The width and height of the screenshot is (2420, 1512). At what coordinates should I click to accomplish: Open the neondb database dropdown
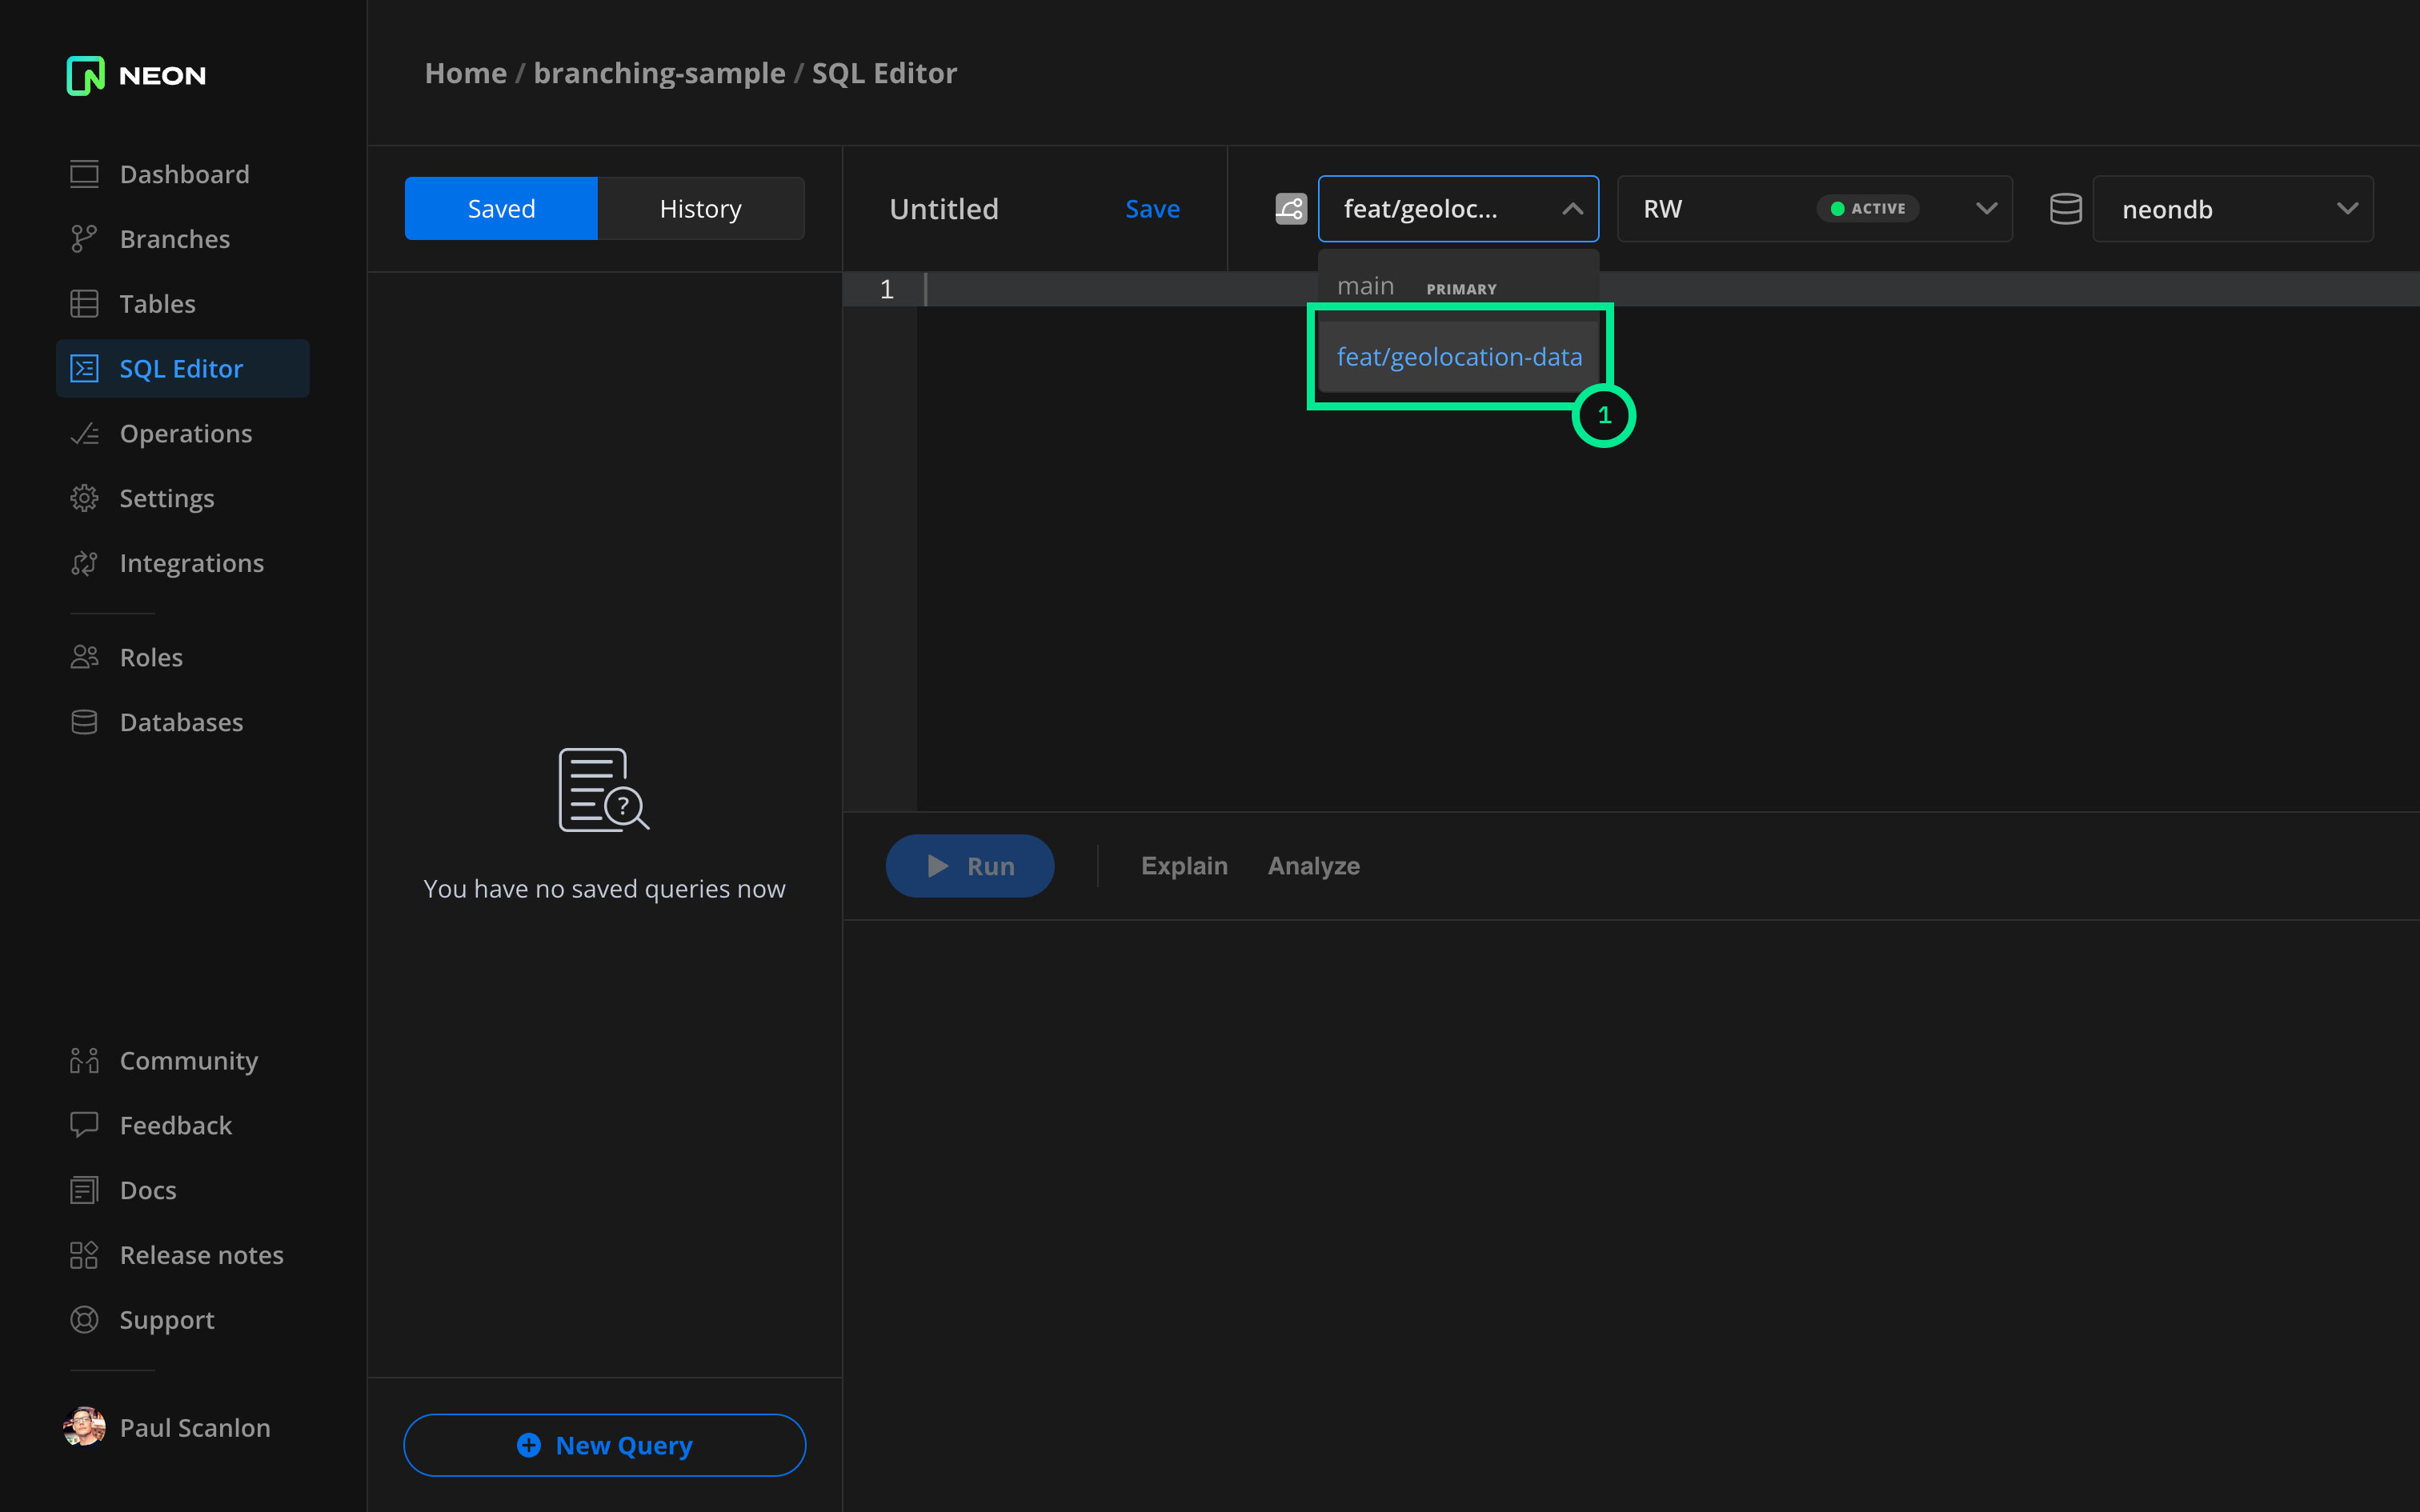(x=2232, y=209)
